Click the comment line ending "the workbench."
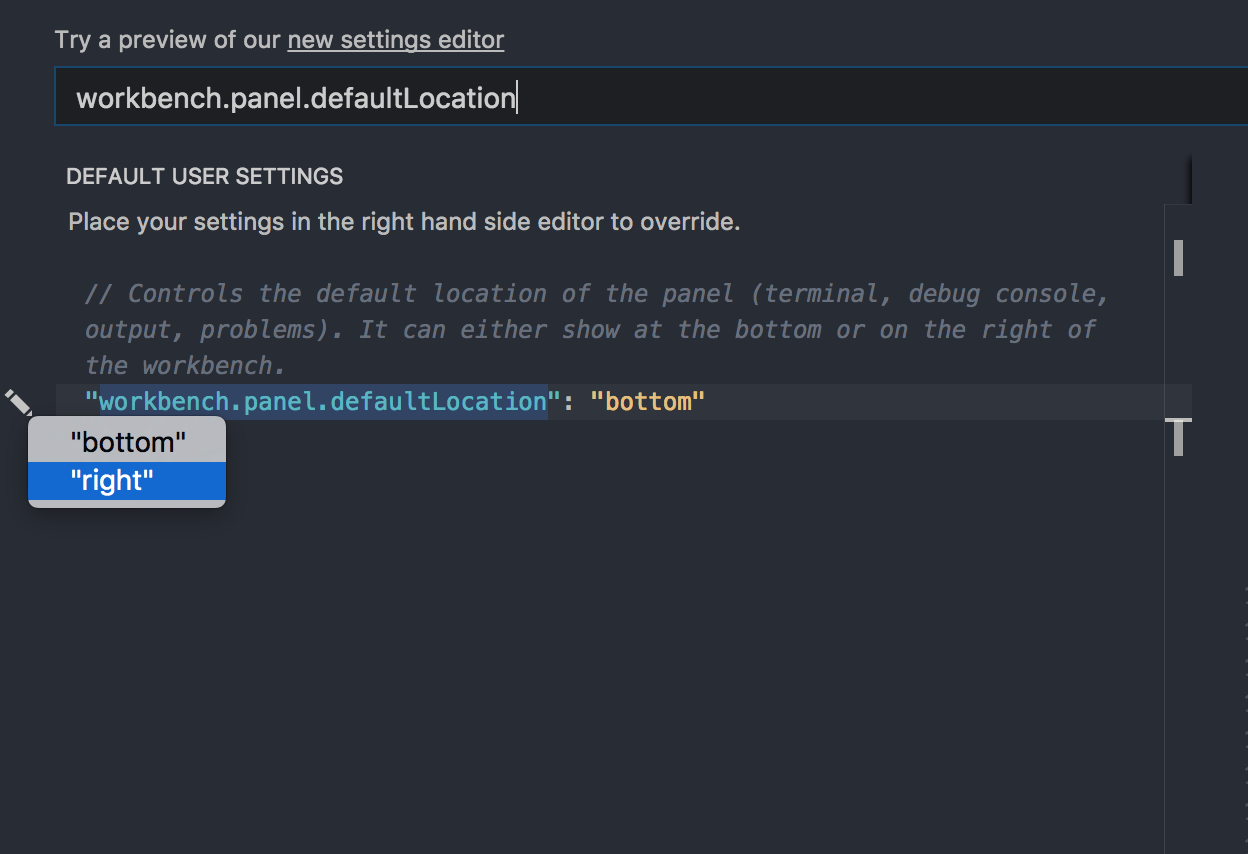The height and width of the screenshot is (854, 1248). point(186,366)
